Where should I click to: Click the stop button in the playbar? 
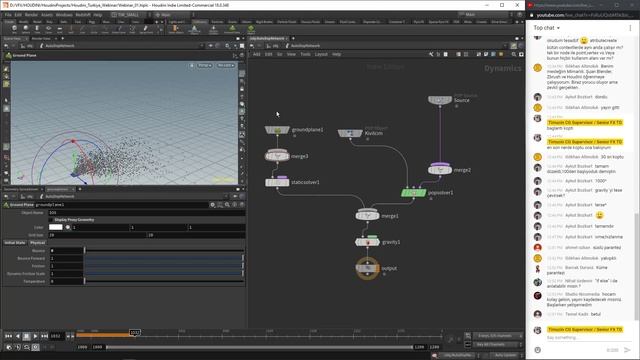point(27,336)
